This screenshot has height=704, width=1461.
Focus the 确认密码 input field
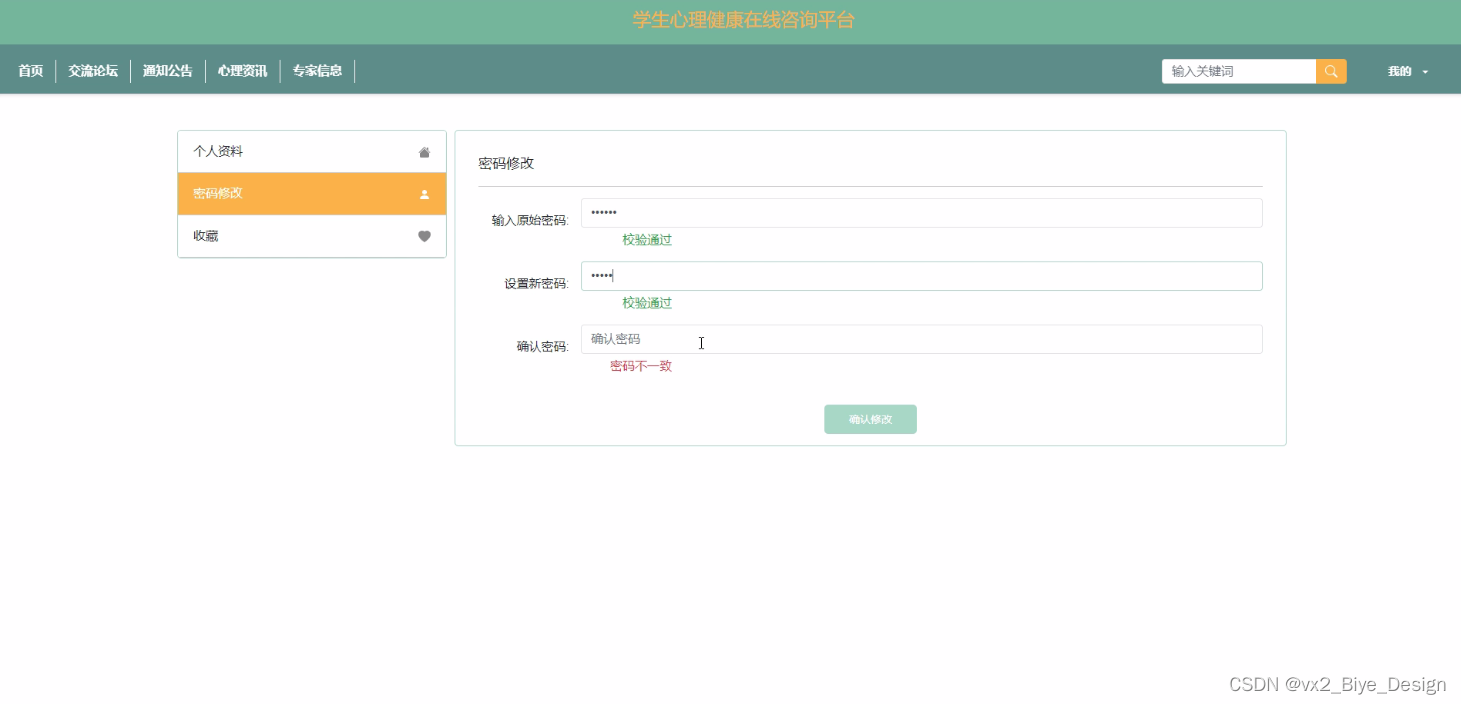click(921, 339)
